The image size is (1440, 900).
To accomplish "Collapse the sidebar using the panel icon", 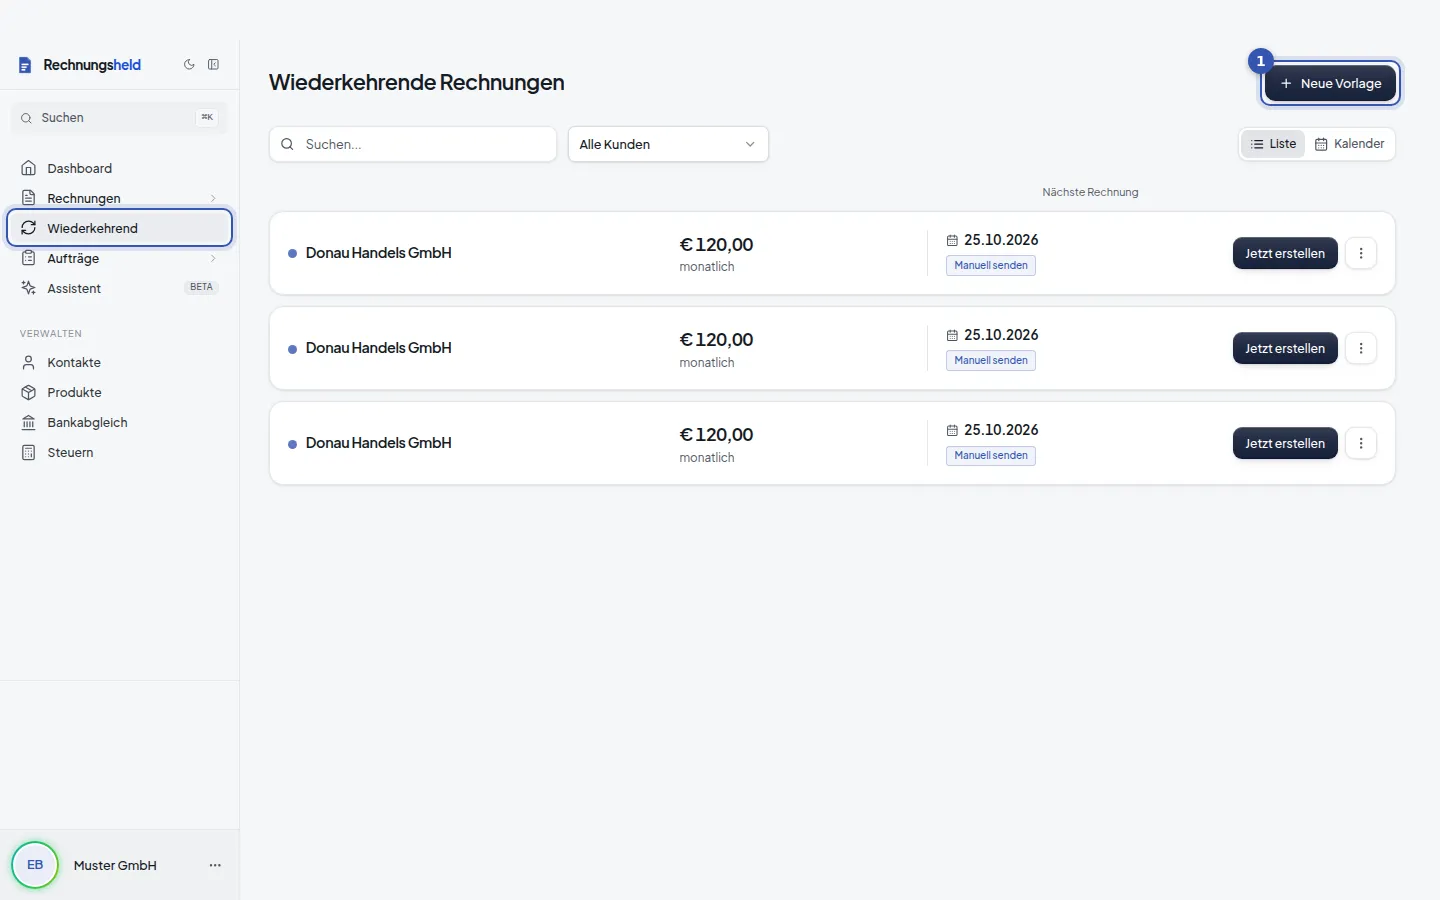I will [x=213, y=65].
